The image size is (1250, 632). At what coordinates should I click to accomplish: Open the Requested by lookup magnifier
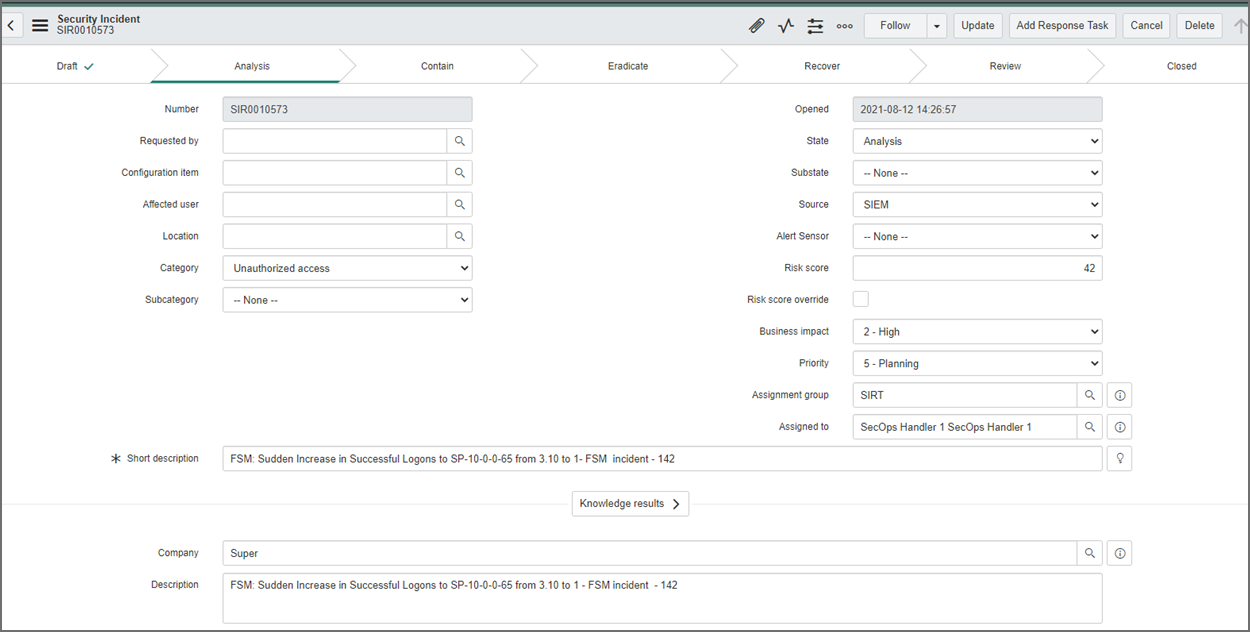tap(459, 140)
